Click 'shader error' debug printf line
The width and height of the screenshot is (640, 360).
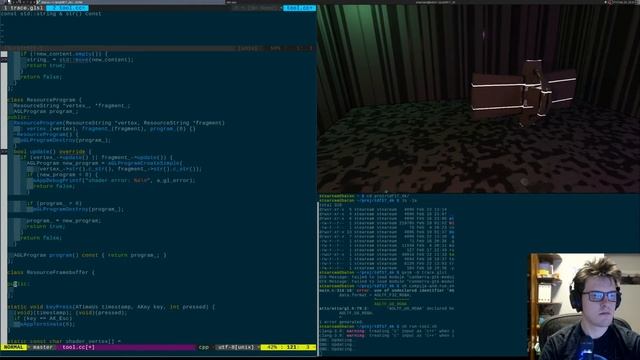tap(114, 180)
